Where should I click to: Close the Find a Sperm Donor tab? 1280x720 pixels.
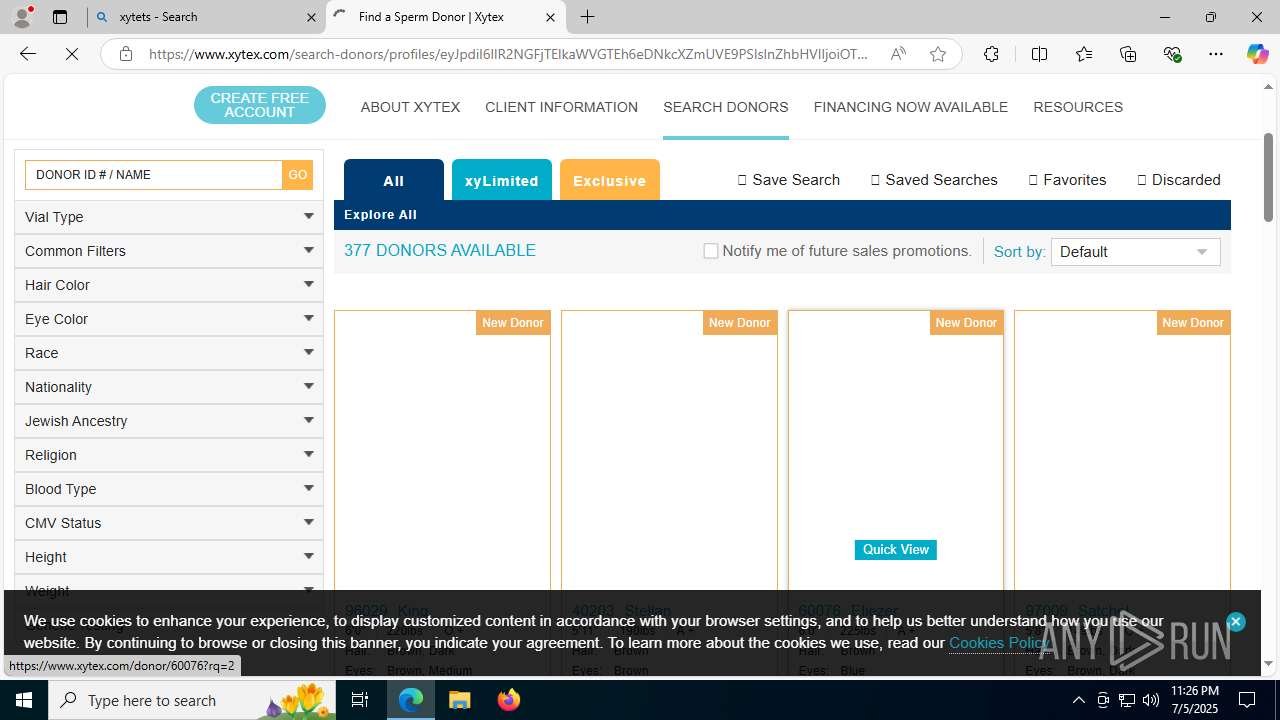pos(550,17)
